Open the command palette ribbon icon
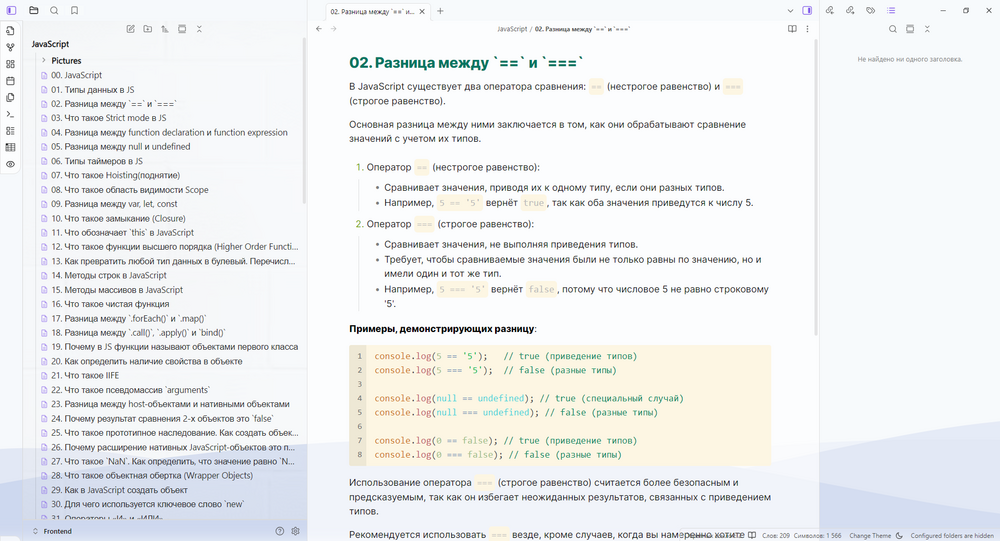The image size is (1000, 541). click(x=10, y=114)
